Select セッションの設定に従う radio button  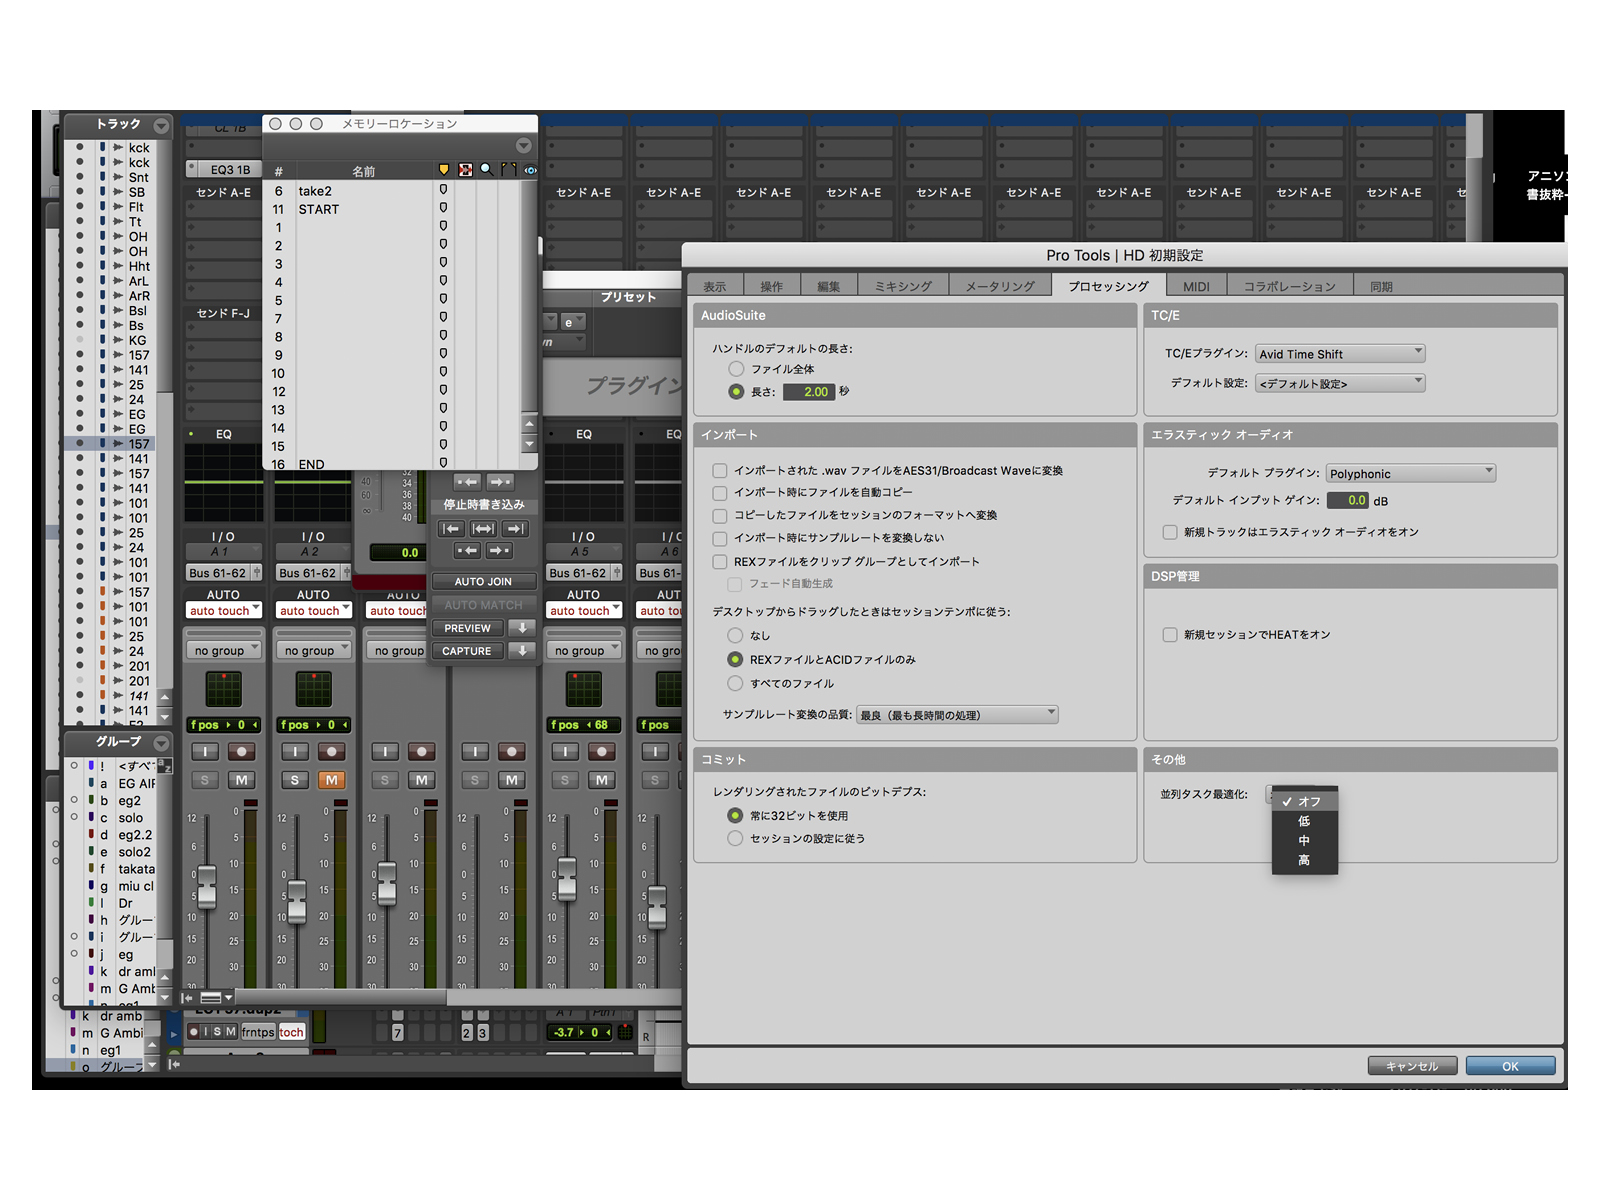pyautogui.click(x=735, y=839)
